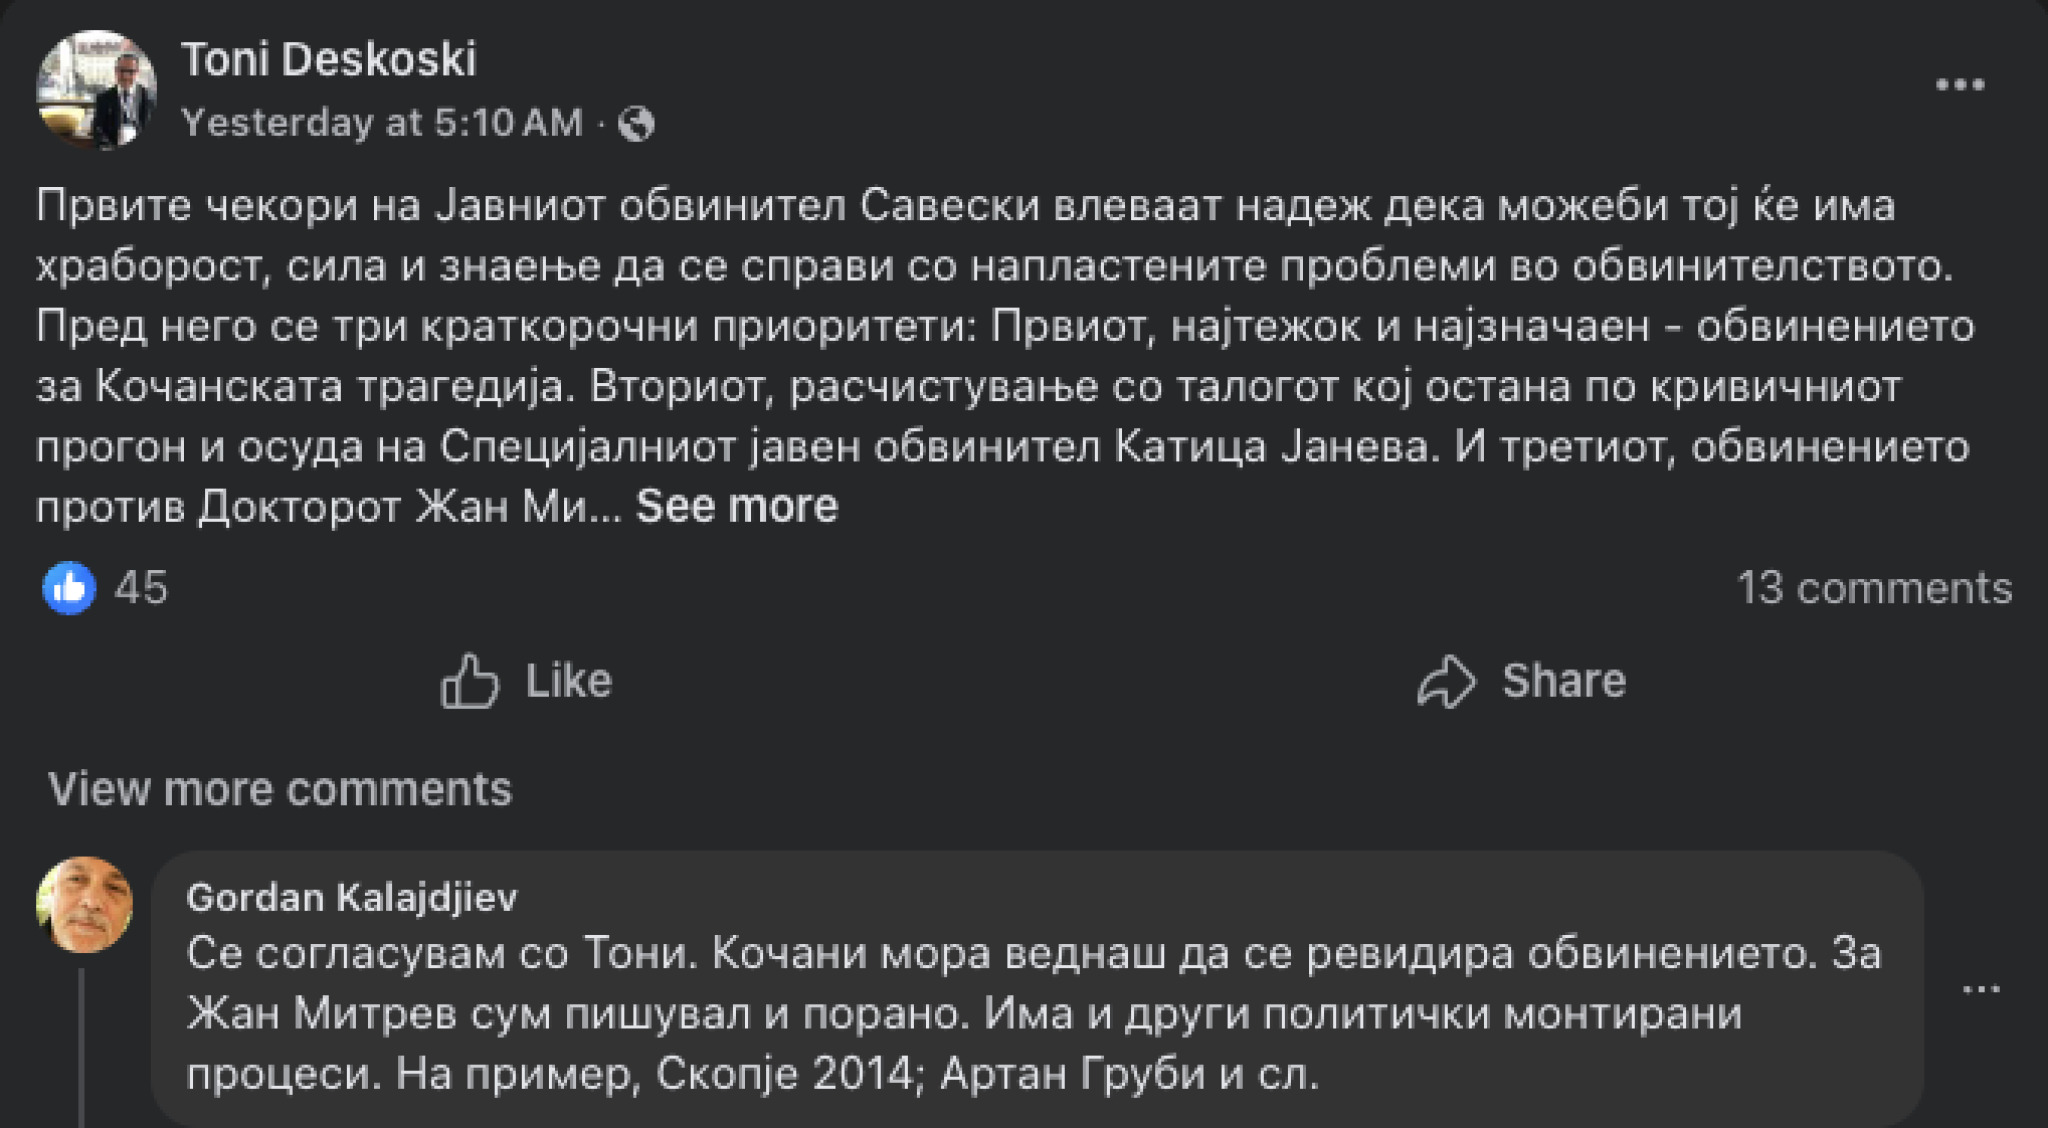Open Gordan Kalajdjiev's avatar photo
2048x1128 pixels.
[x=84, y=904]
